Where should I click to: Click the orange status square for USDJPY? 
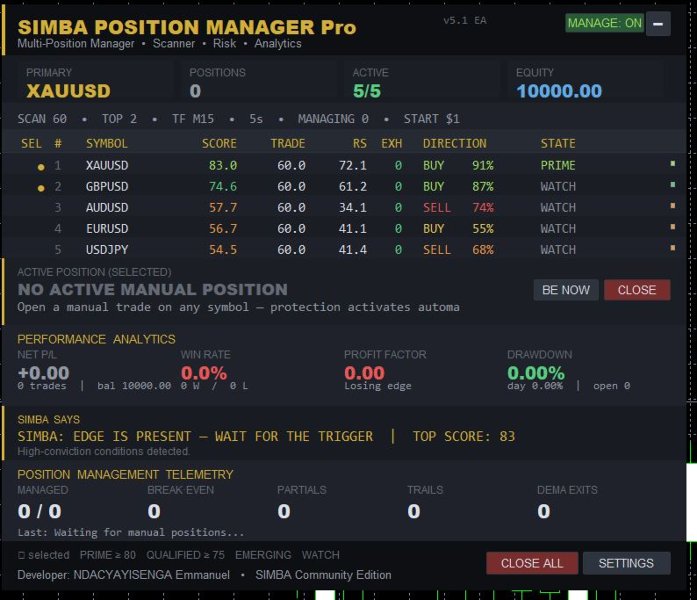tap(673, 248)
